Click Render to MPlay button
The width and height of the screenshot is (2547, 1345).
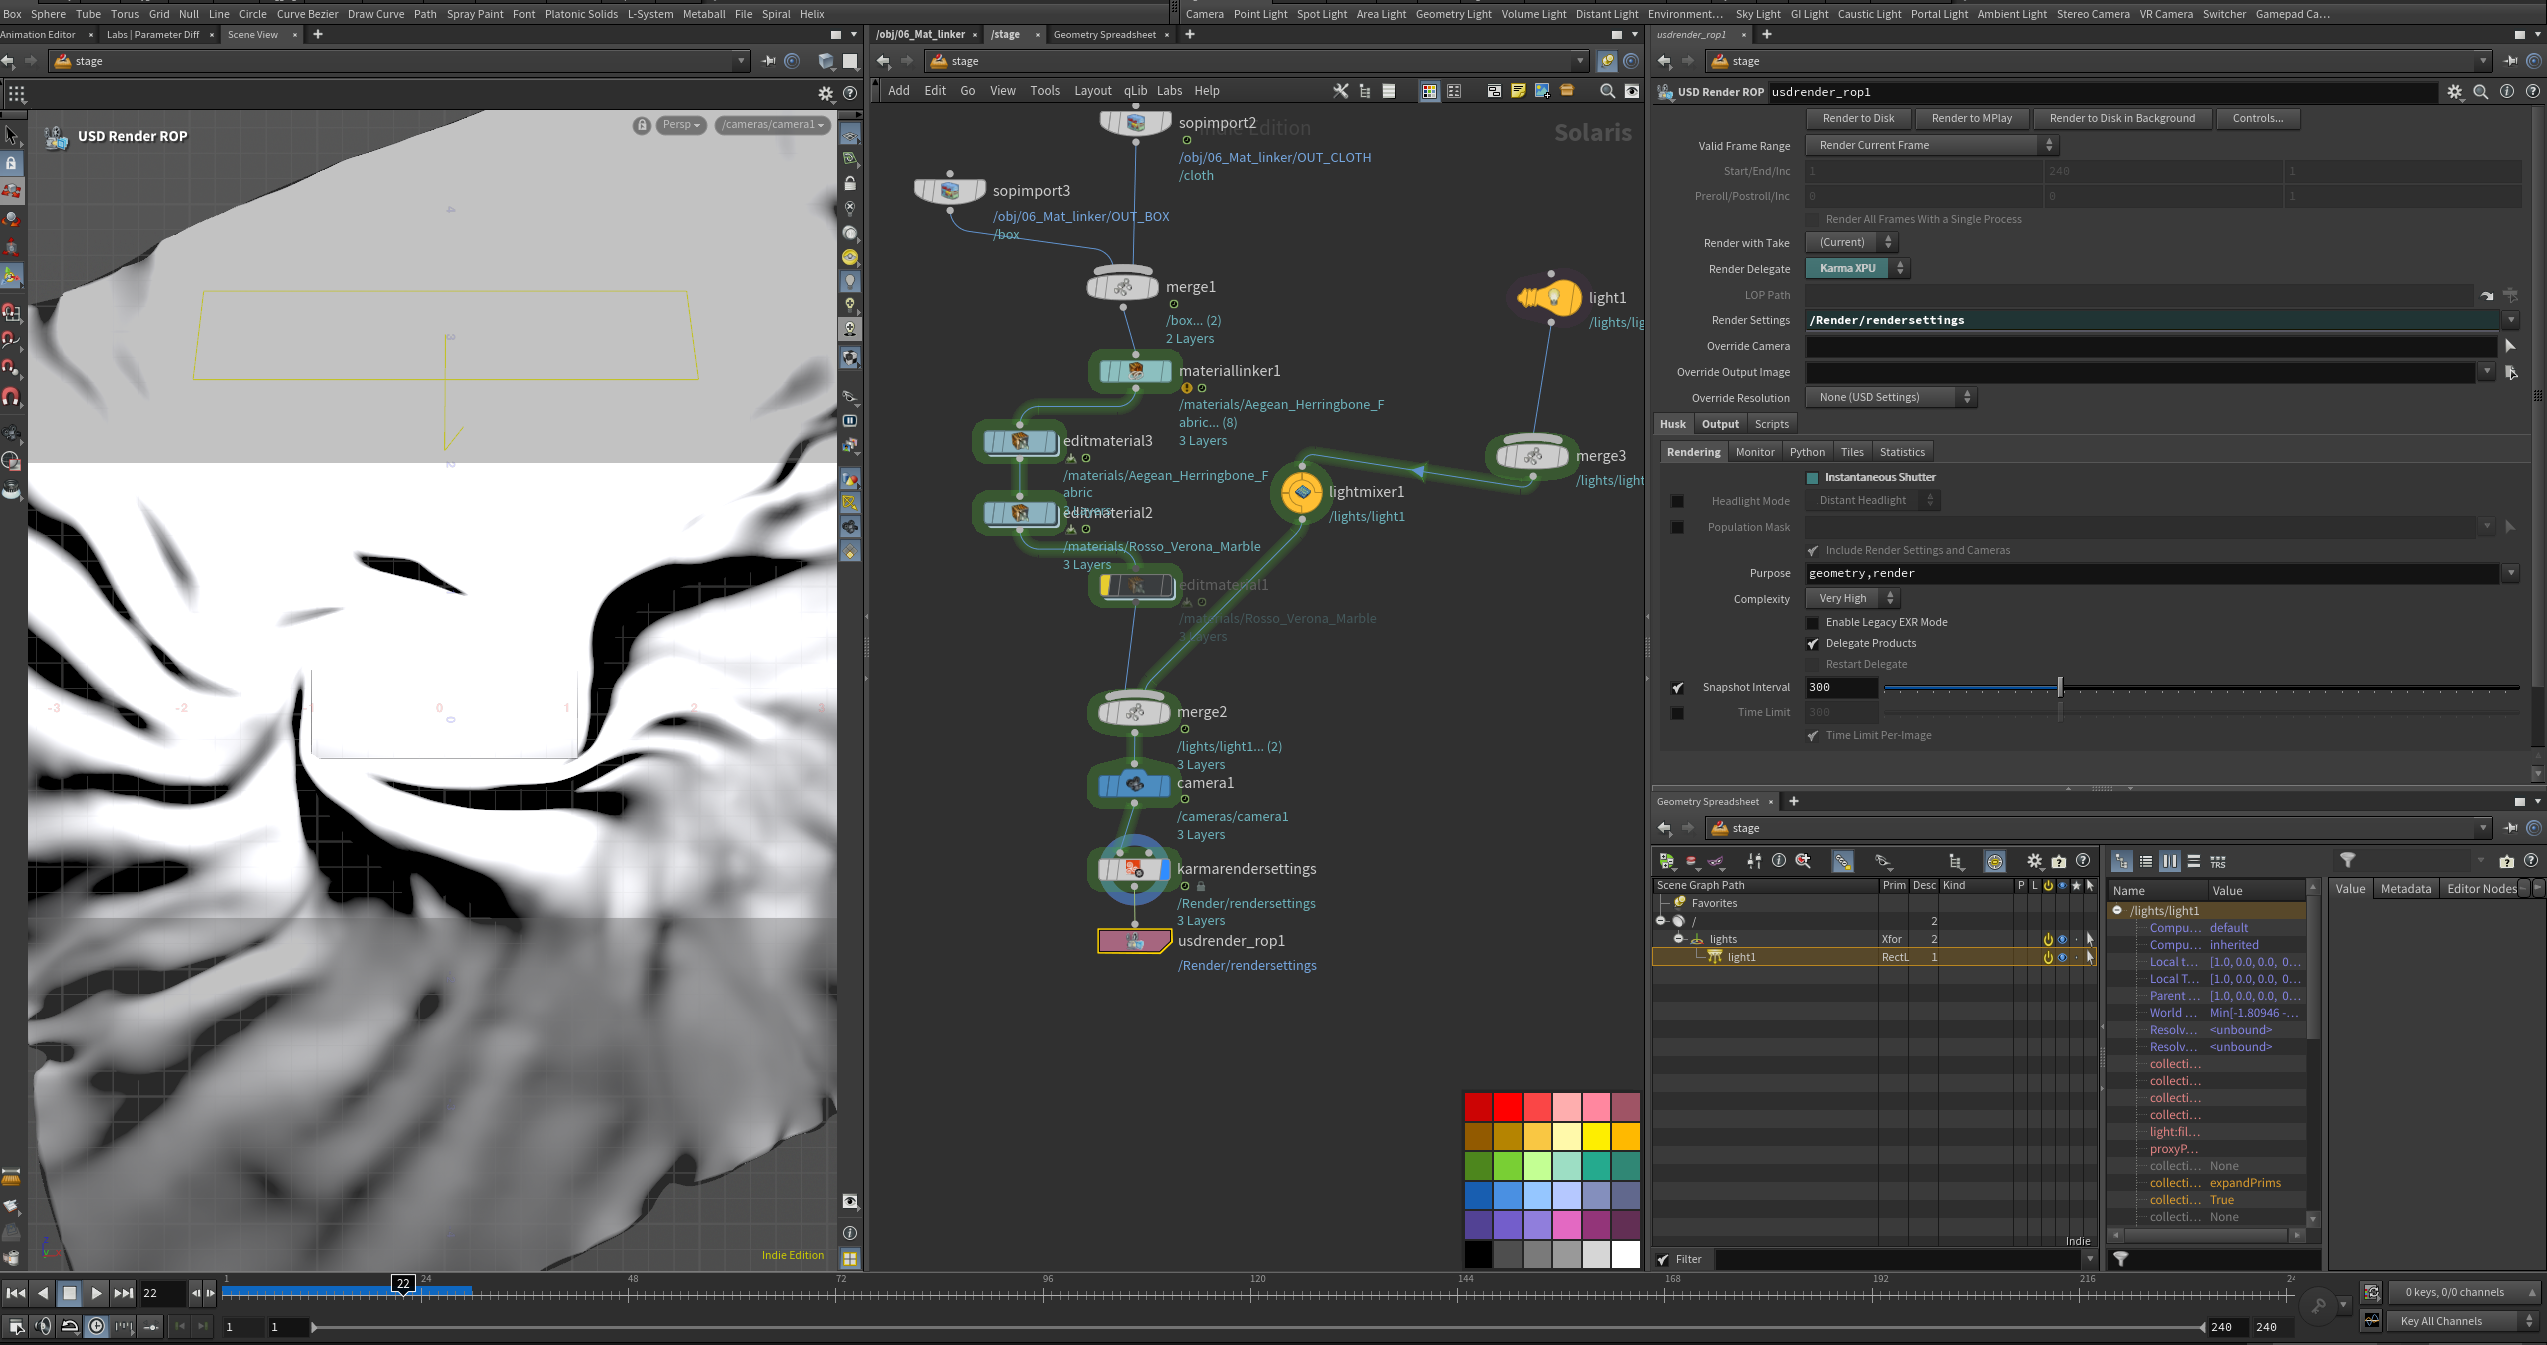[x=1971, y=118]
